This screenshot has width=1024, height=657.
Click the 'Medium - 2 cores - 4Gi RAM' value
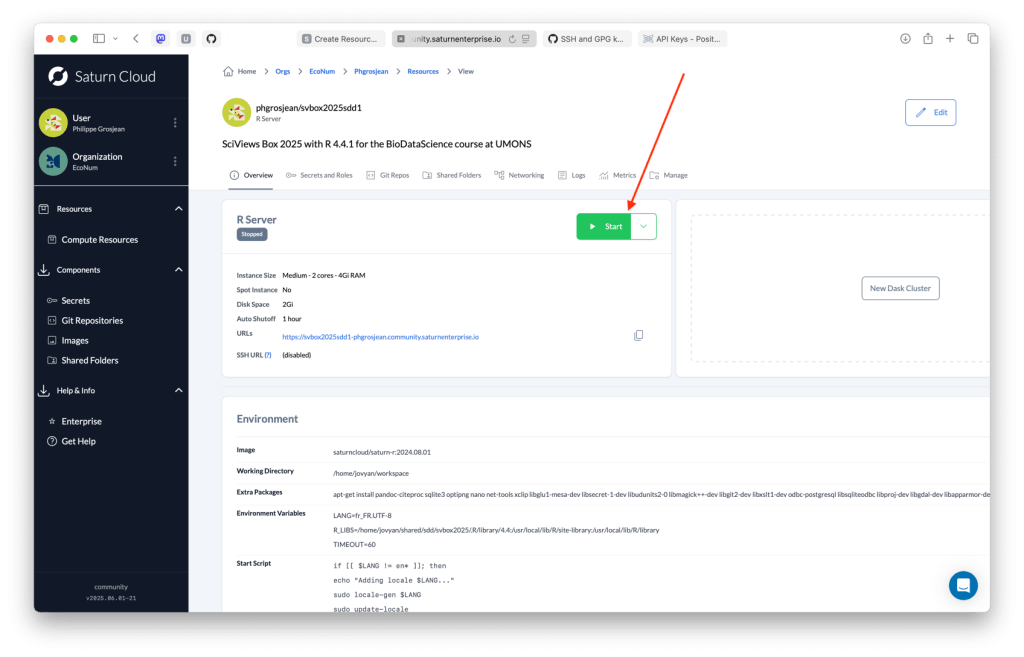[324, 276]
